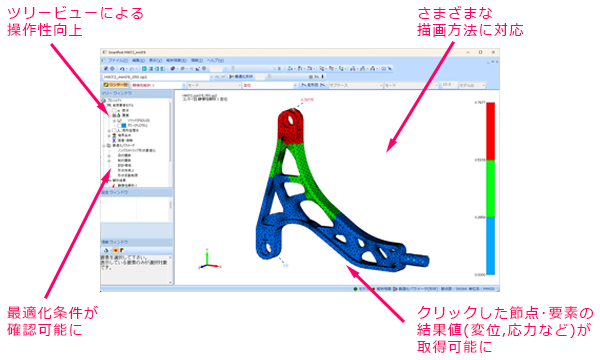
Task: Click the previous frame arrow left of the frame slider
Action: 225,68
